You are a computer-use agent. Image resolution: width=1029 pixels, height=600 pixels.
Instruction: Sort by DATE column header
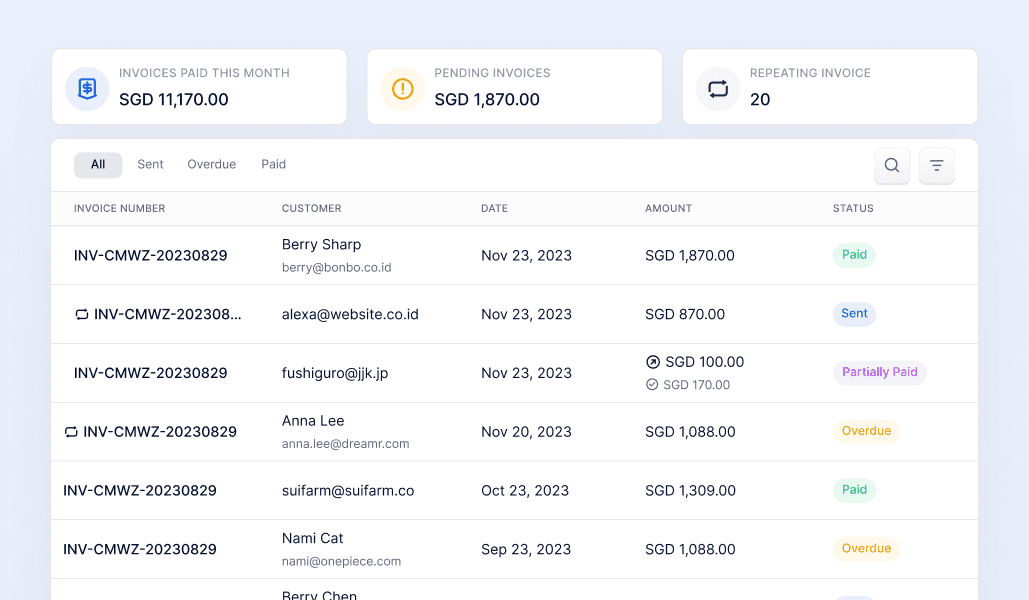(494, 208)
